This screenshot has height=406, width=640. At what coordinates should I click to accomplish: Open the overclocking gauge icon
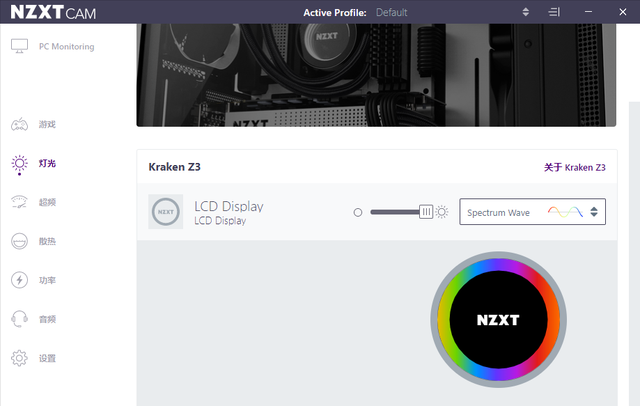[19, 202]
